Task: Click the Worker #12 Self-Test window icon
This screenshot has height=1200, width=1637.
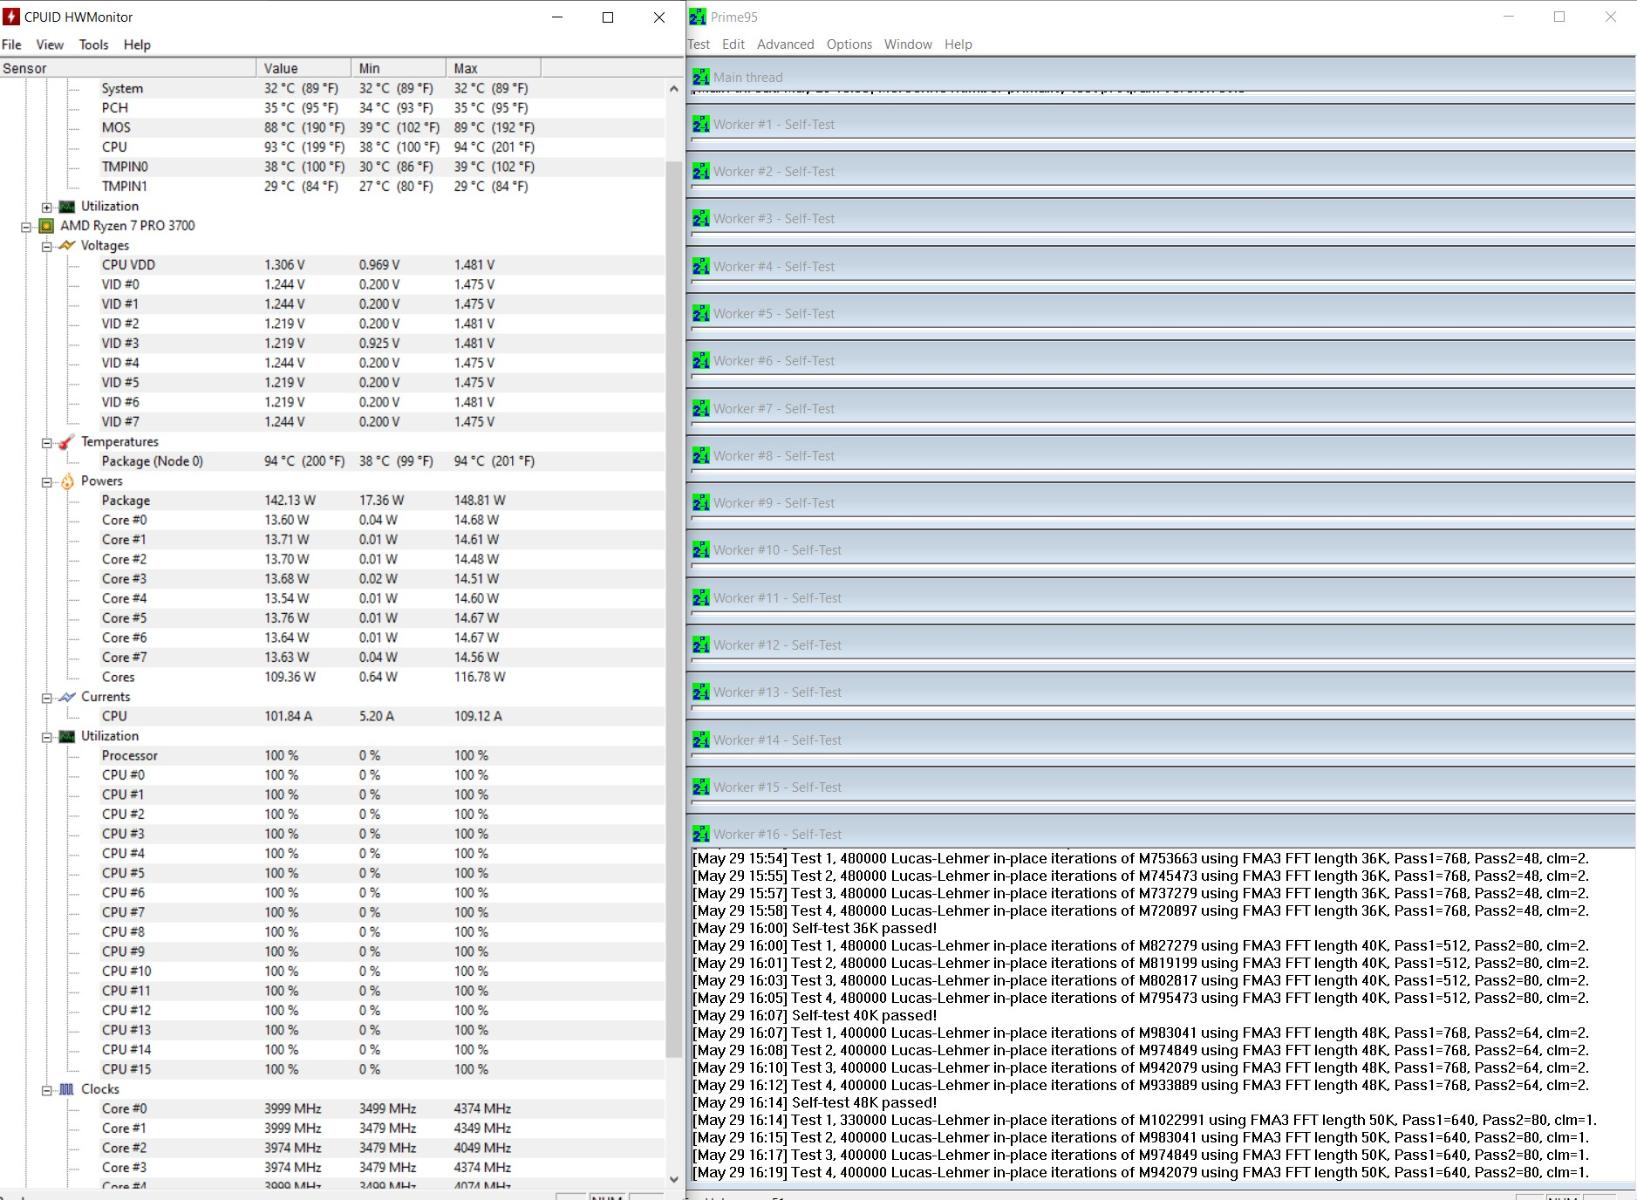Action: point(701,645)
